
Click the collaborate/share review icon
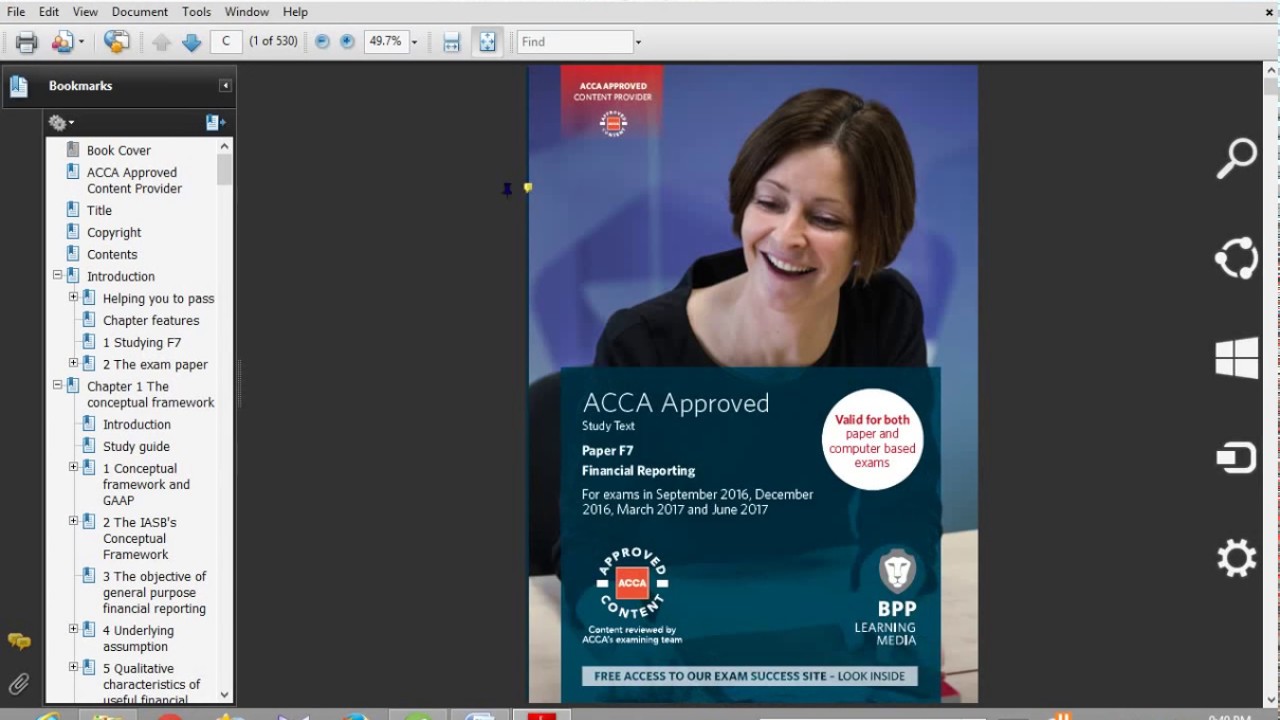point(62,42)
